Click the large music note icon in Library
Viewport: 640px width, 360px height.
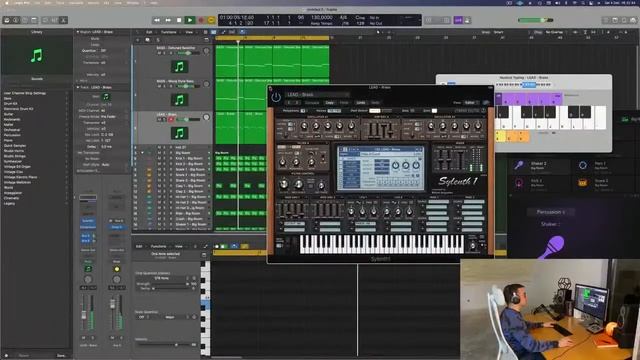37,55
